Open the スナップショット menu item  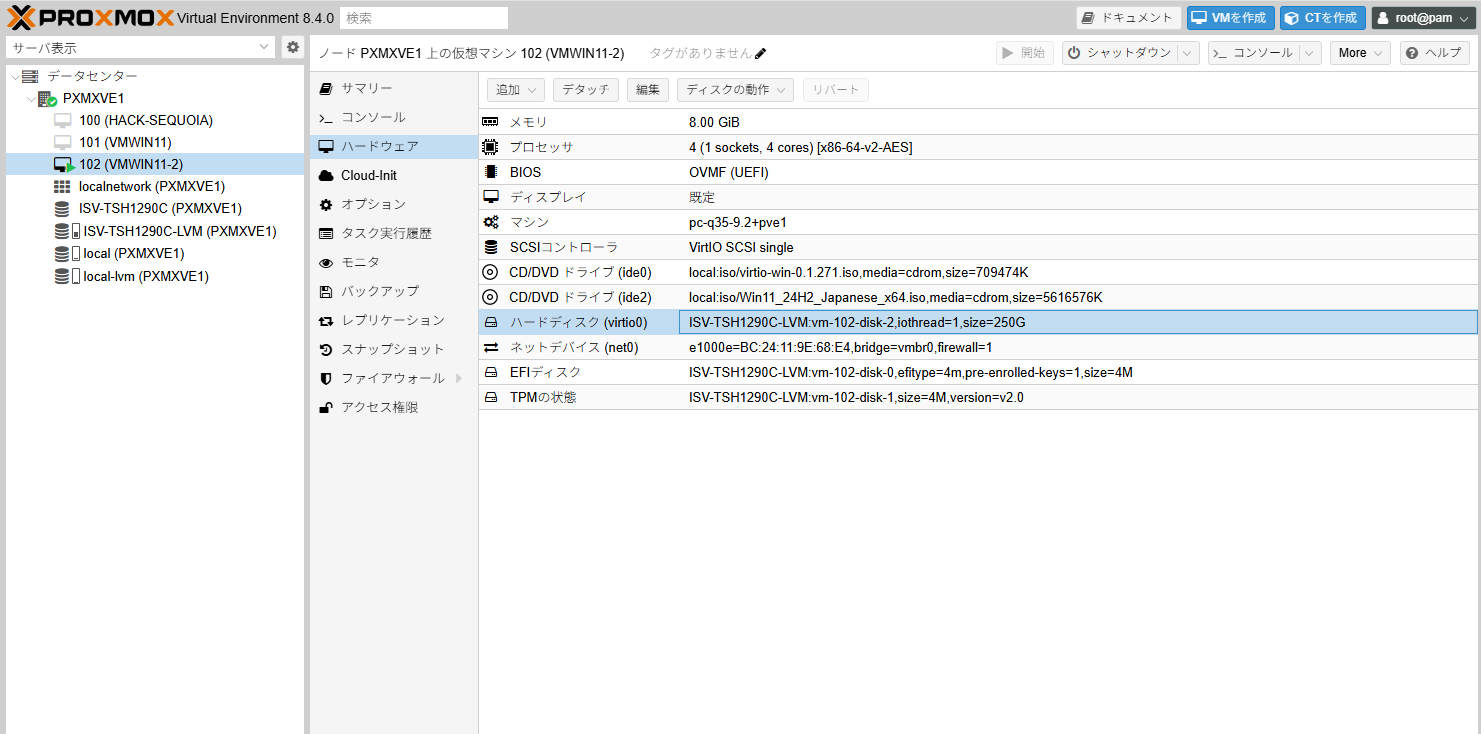[394, 350]
